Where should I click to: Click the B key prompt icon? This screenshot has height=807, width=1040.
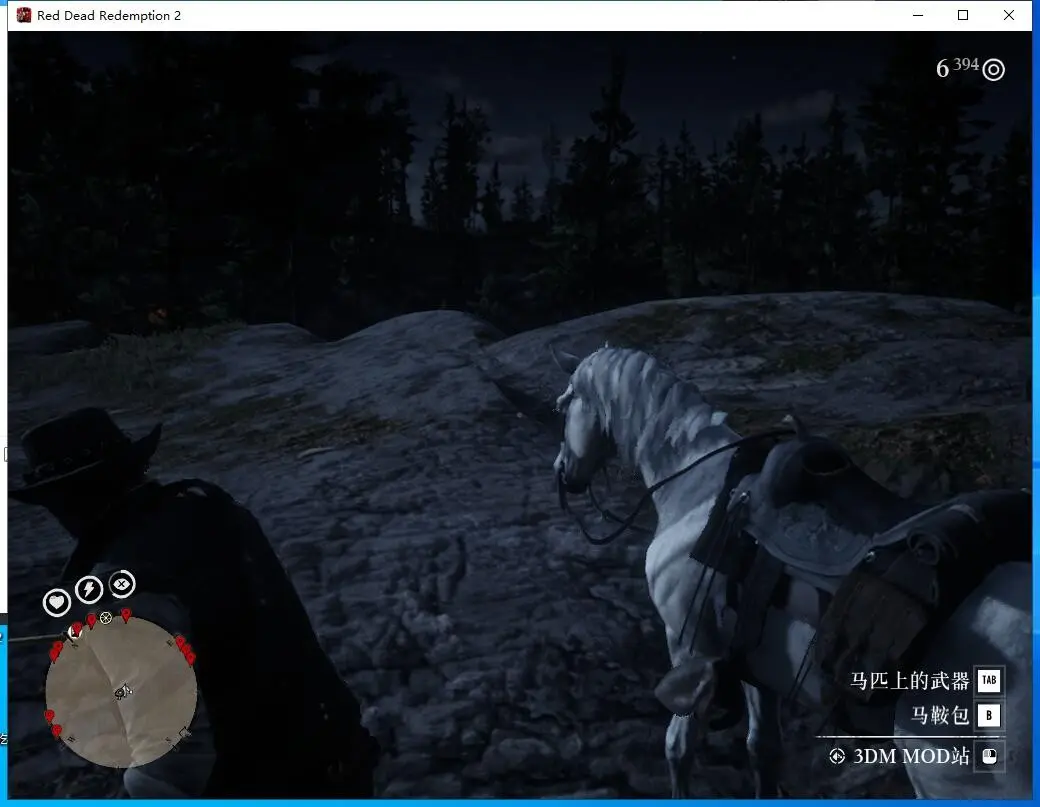pos(989,715)
